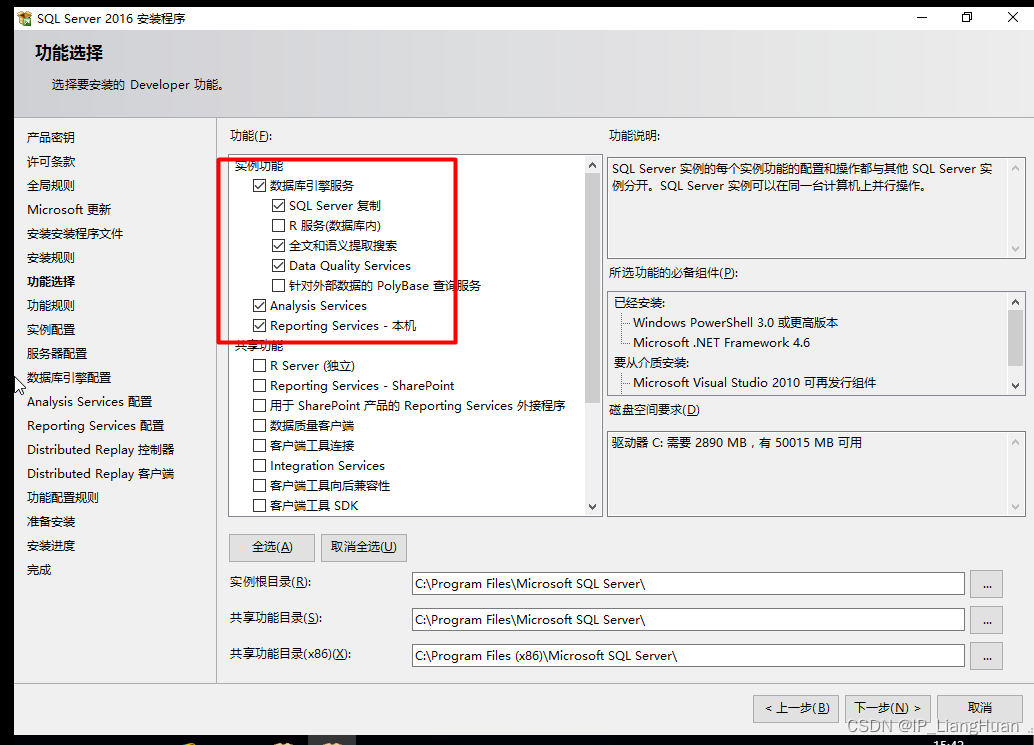
Task: Click the 取消全选(U) button
Action: [x=363, y=547]
